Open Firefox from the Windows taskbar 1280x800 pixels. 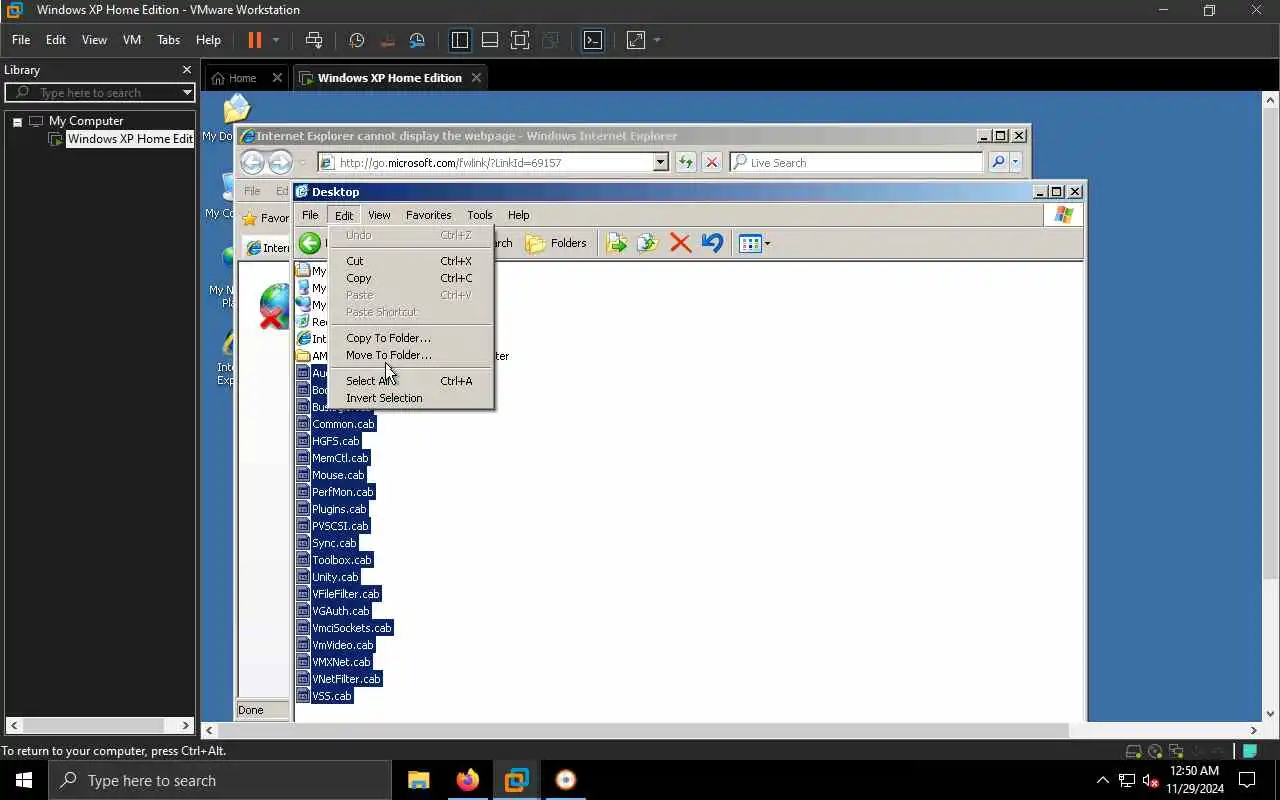[467, 780]
